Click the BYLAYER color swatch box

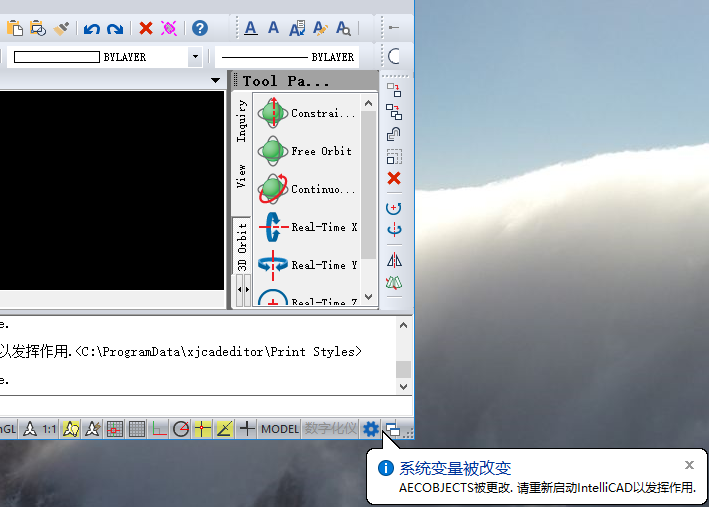point(57,57)
